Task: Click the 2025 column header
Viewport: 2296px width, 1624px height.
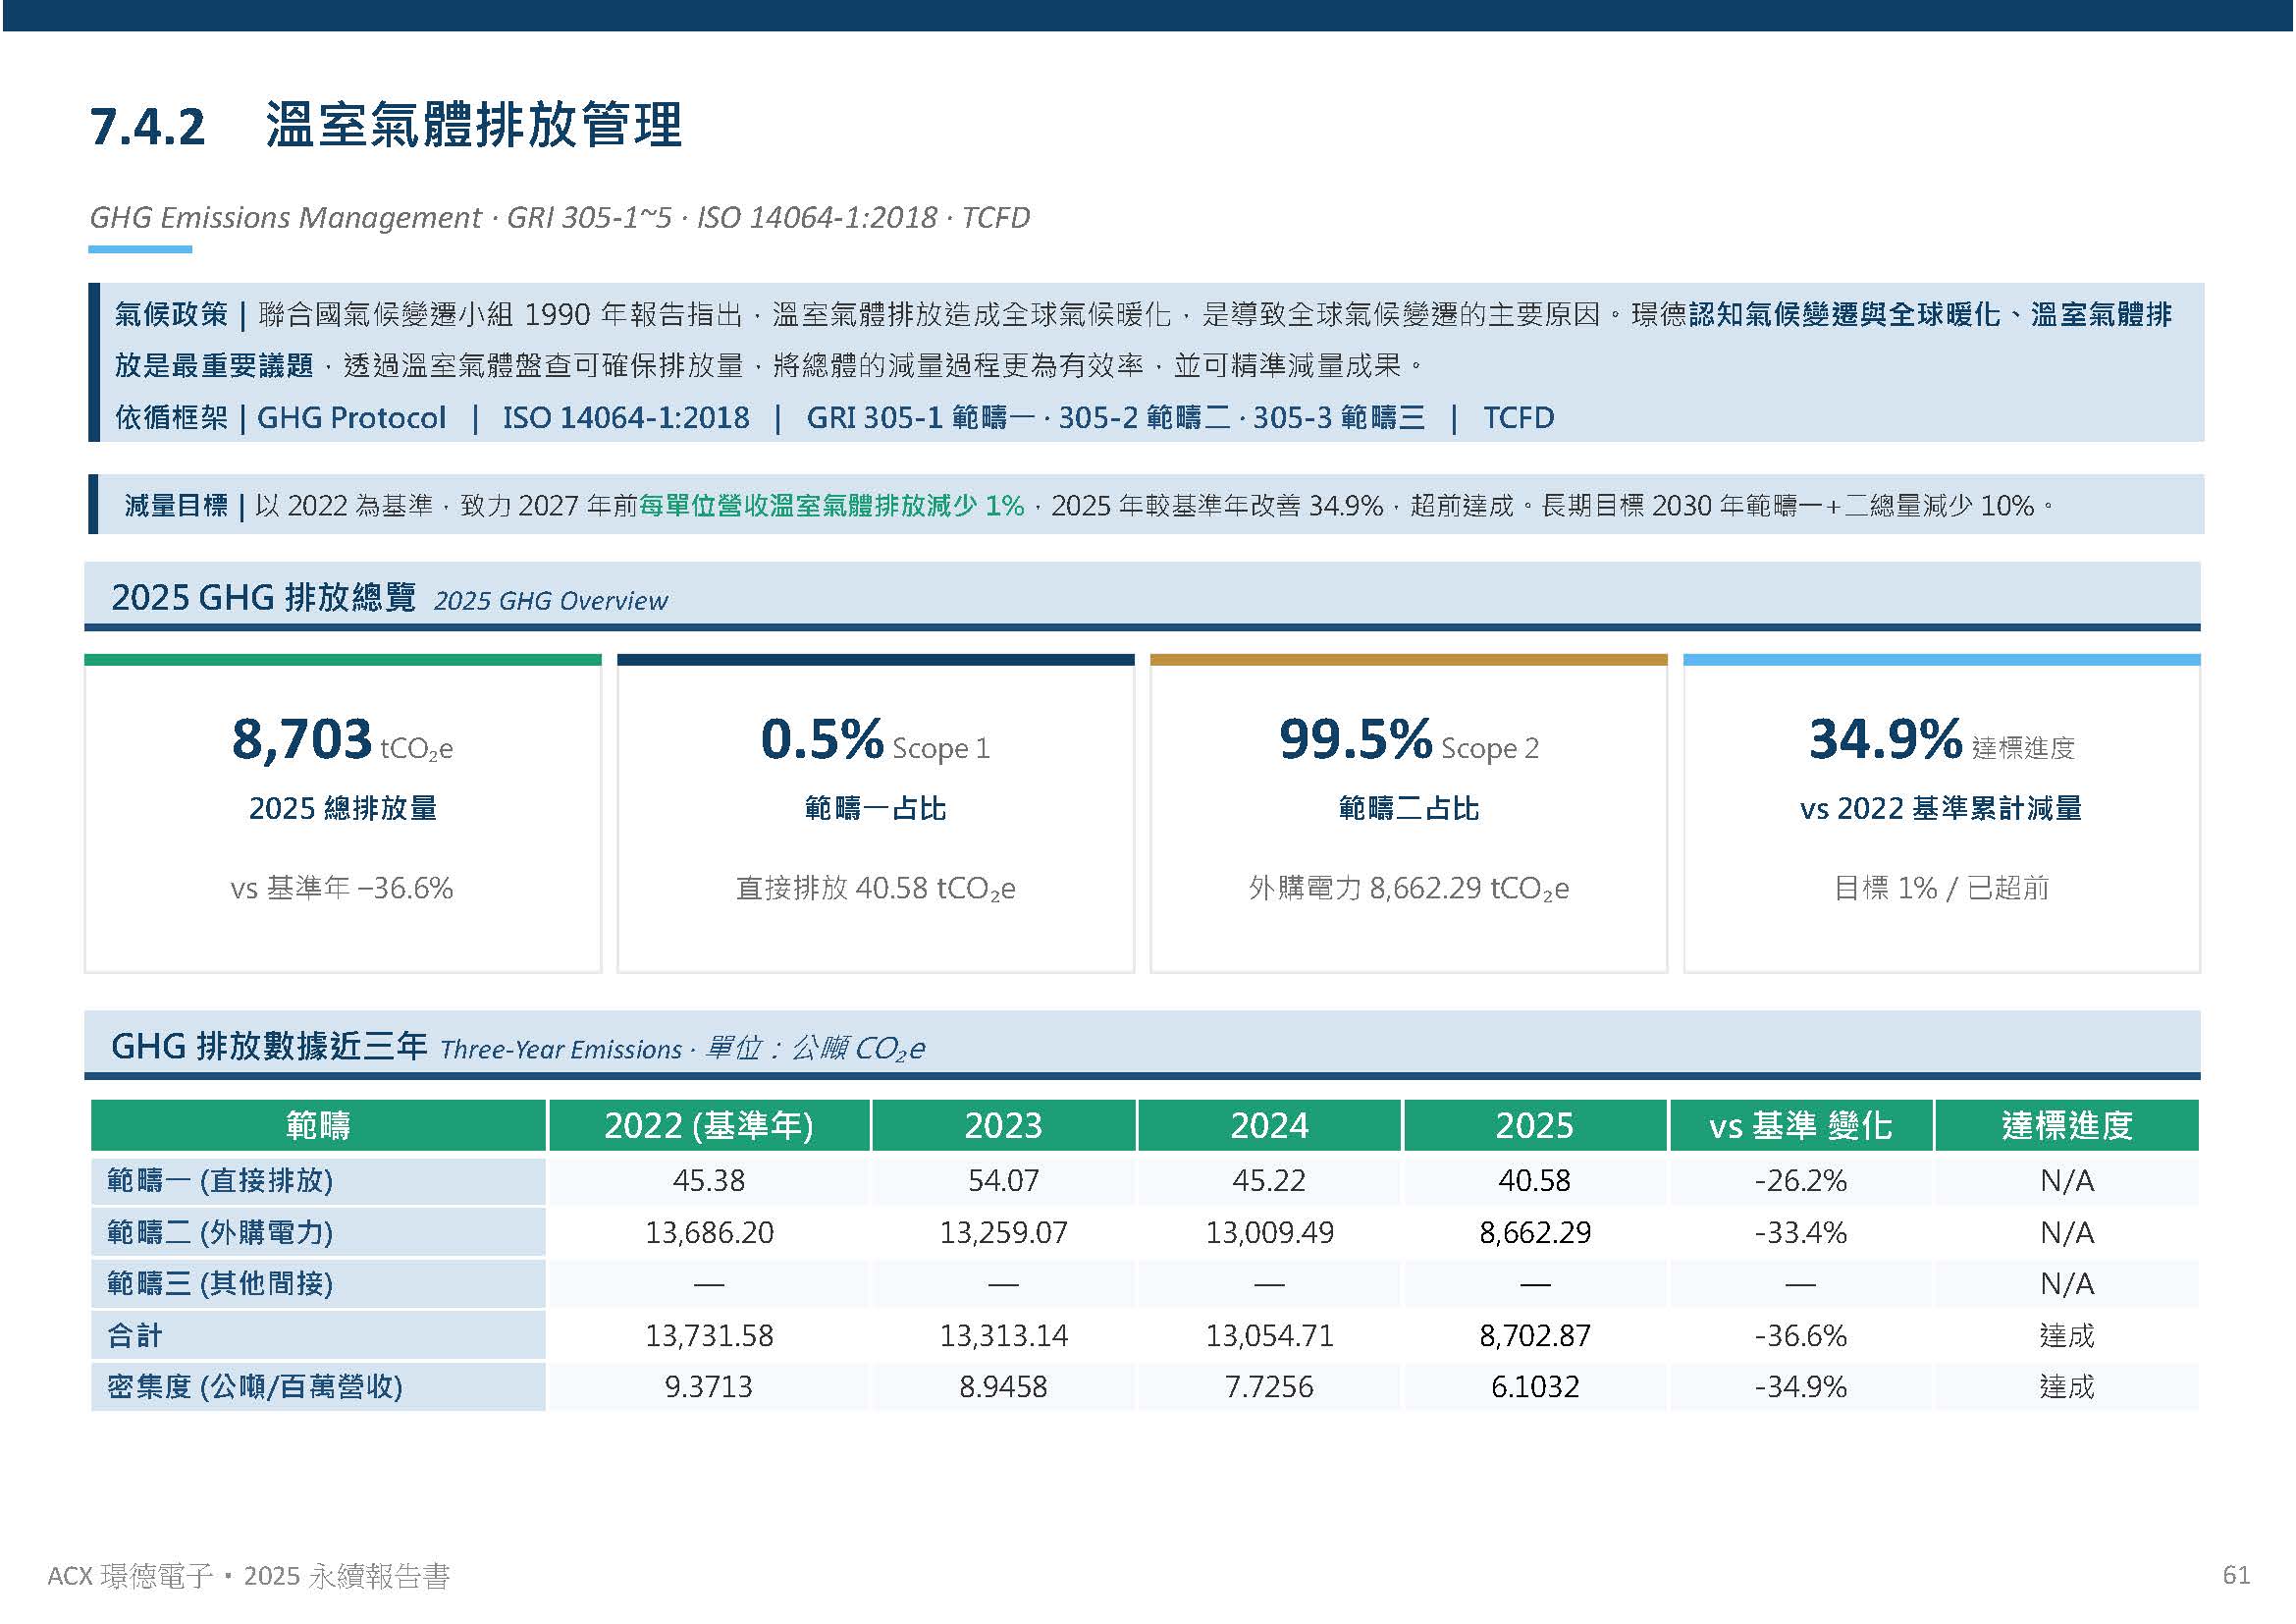Action: click(1535, 1126)
